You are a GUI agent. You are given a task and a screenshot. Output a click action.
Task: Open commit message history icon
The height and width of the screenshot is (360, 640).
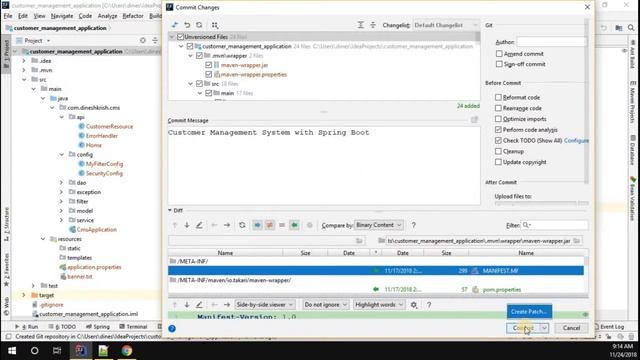coord(474,120)
